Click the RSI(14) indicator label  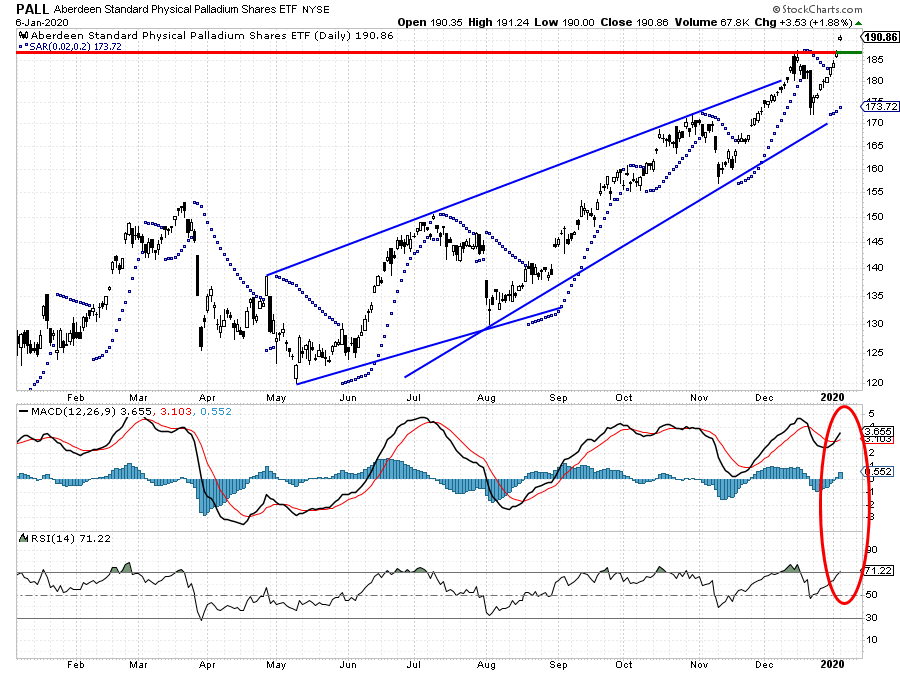coord(46,537)
